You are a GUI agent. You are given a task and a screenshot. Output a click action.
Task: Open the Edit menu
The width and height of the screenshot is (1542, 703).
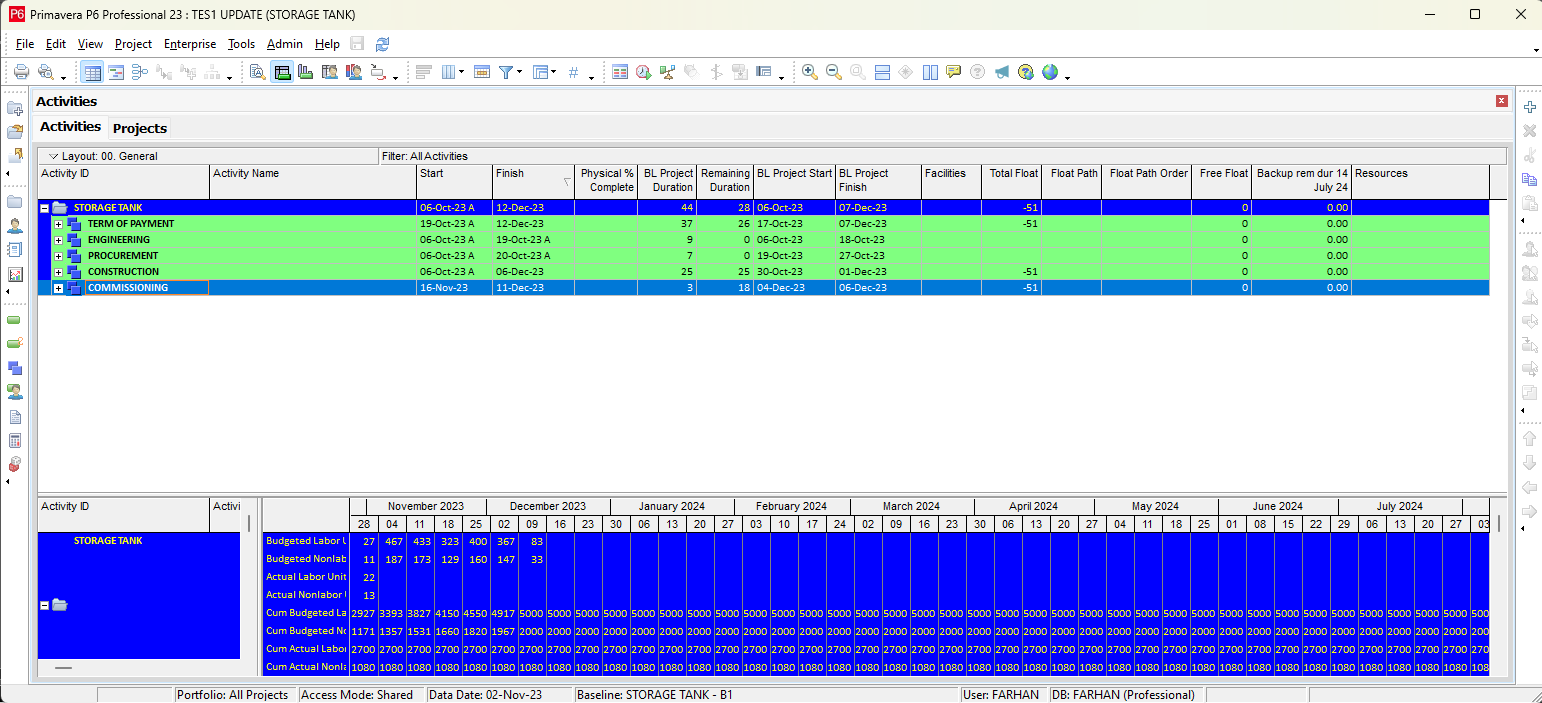point(56,44)
